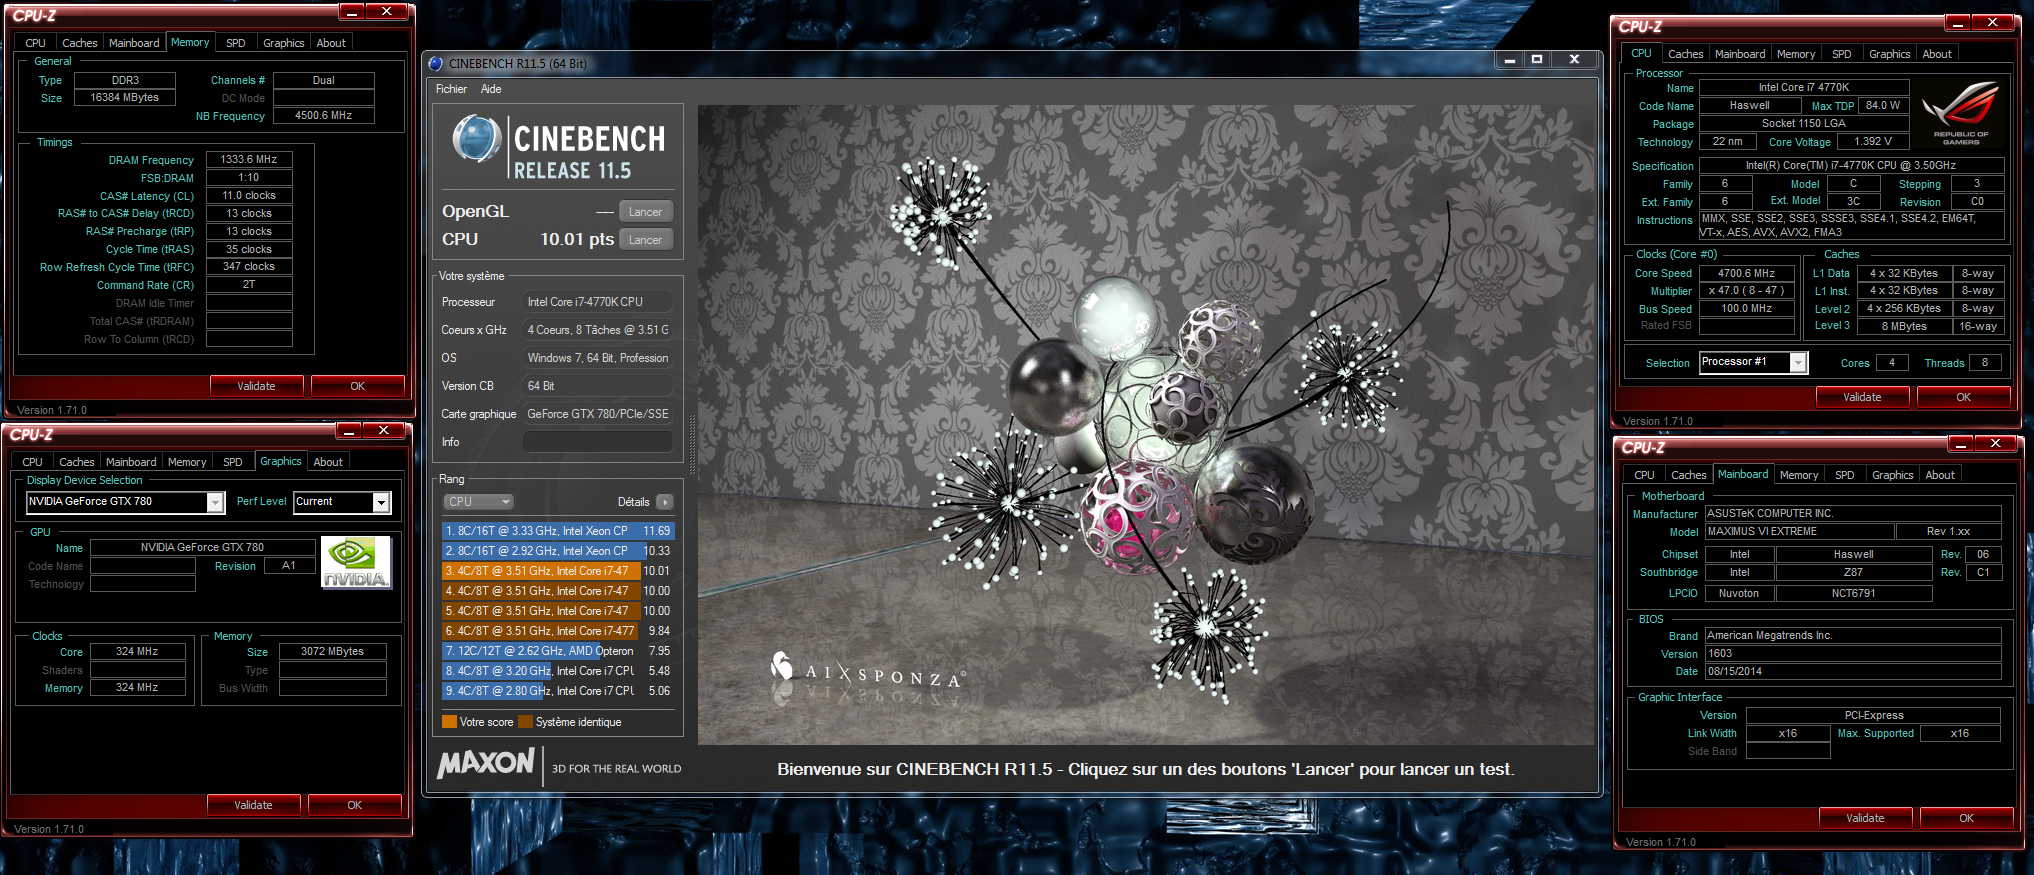2034x875 pixels.
Task: Maximize the Cinebench window
Action: pos(1537,60)
